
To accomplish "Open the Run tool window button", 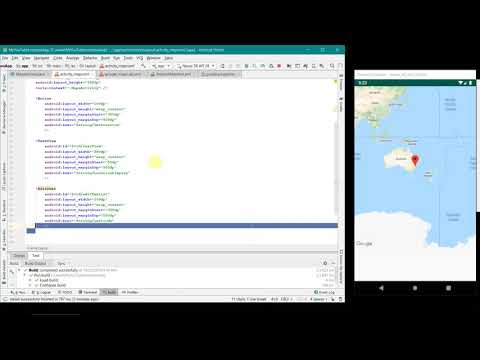I will click(18, 292).
